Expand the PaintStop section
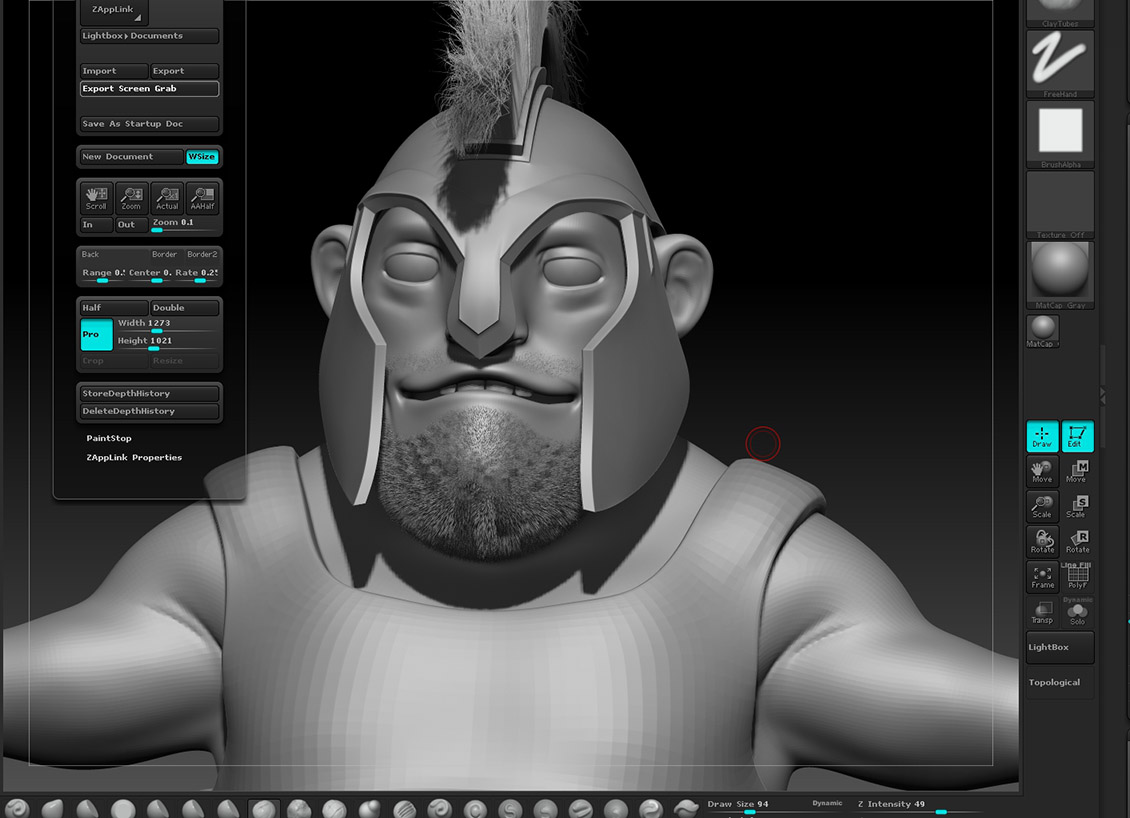The height and width of the screenshot is (818, 1130). [x=110, y=437]
